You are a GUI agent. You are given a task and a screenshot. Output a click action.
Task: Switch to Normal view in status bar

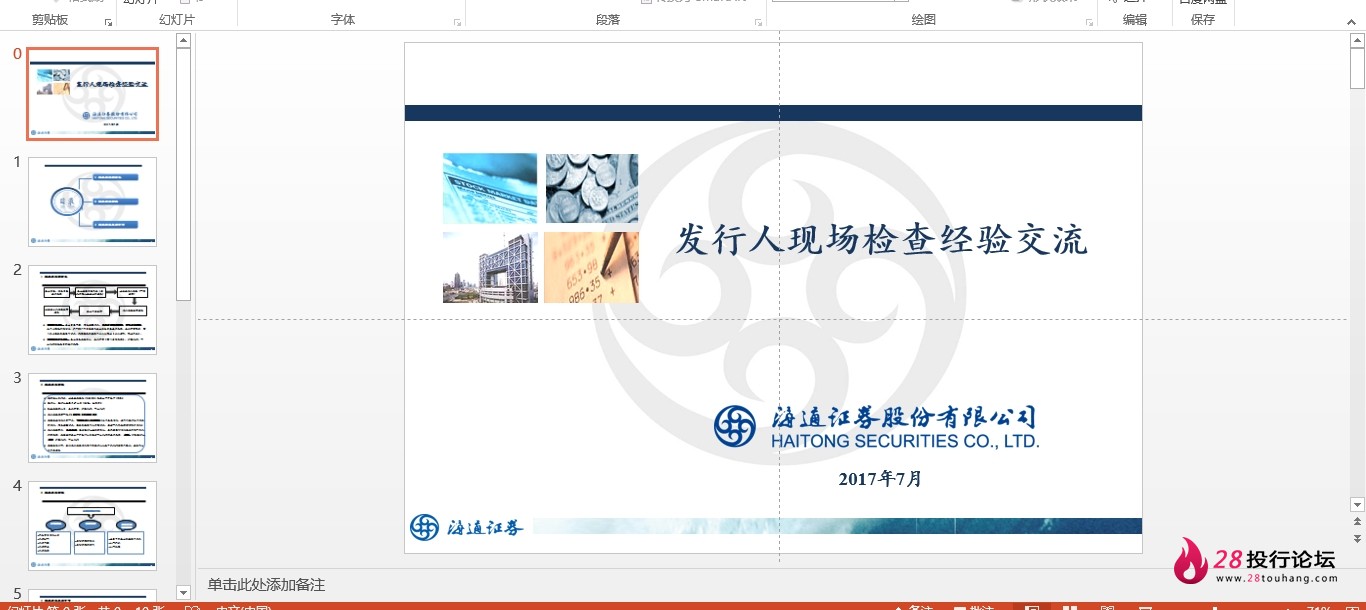[1032, 606]
